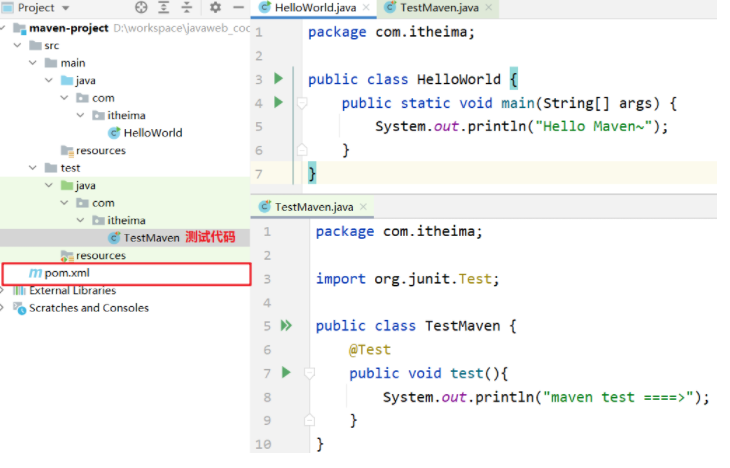Hide the Project panel with minus icon

click(238, 7)
